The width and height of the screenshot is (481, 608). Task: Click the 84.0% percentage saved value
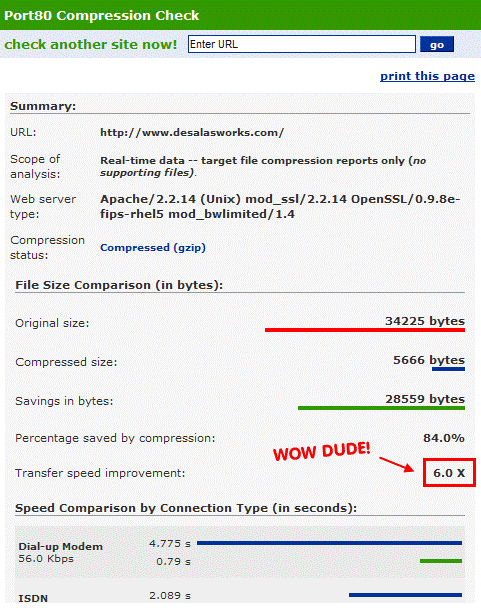(x=444, y=438)
